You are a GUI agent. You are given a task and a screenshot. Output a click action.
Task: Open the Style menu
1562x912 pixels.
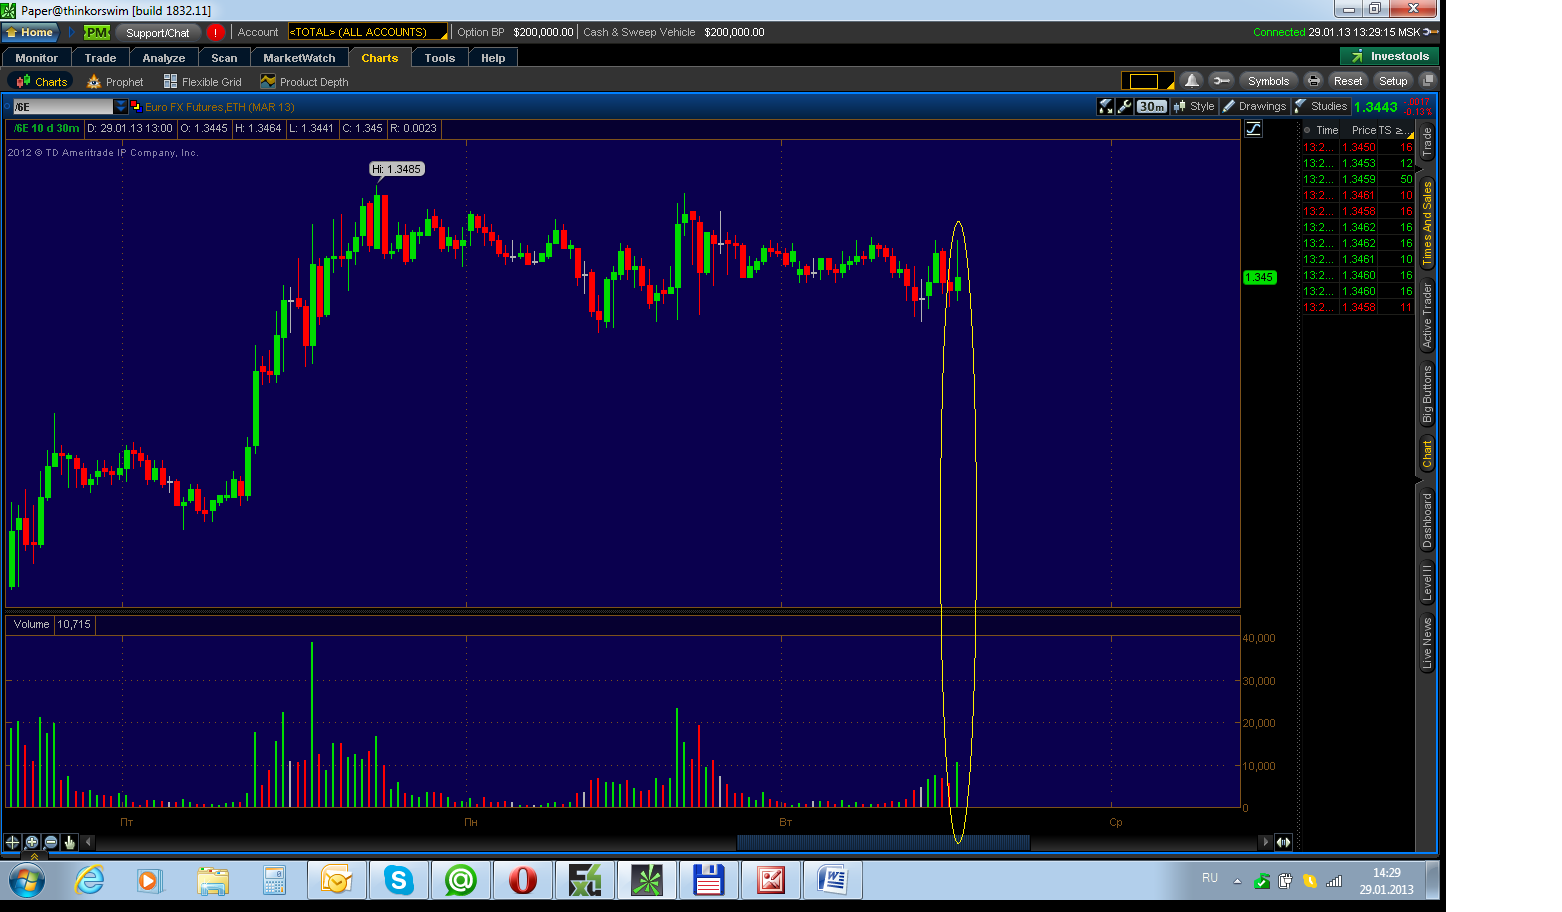pyautogui.click(x=1194, y=106)
